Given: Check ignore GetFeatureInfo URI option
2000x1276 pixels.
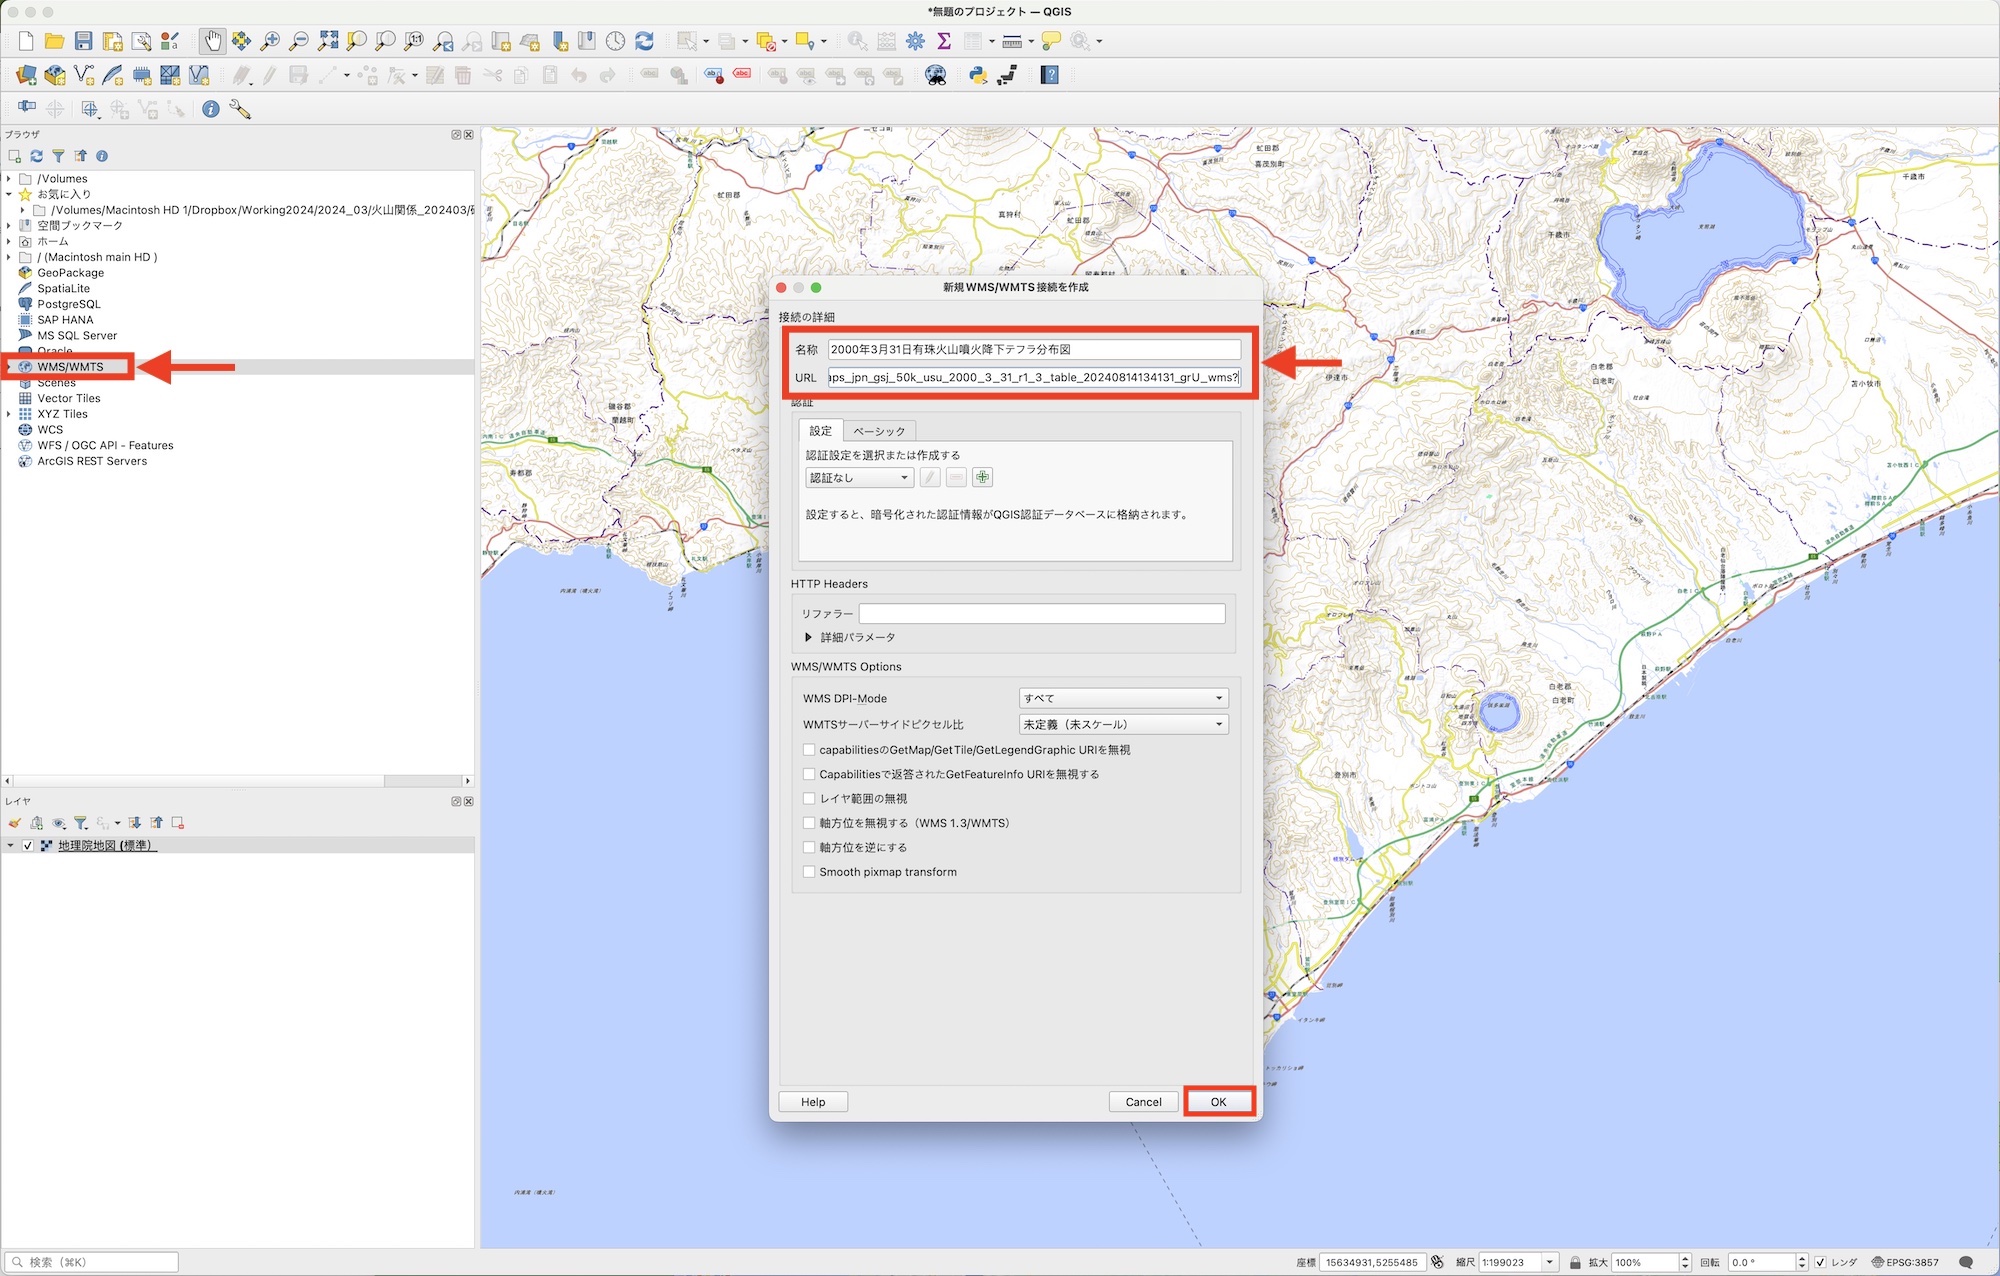Looking at the screenshot, I should pos(809,774).
